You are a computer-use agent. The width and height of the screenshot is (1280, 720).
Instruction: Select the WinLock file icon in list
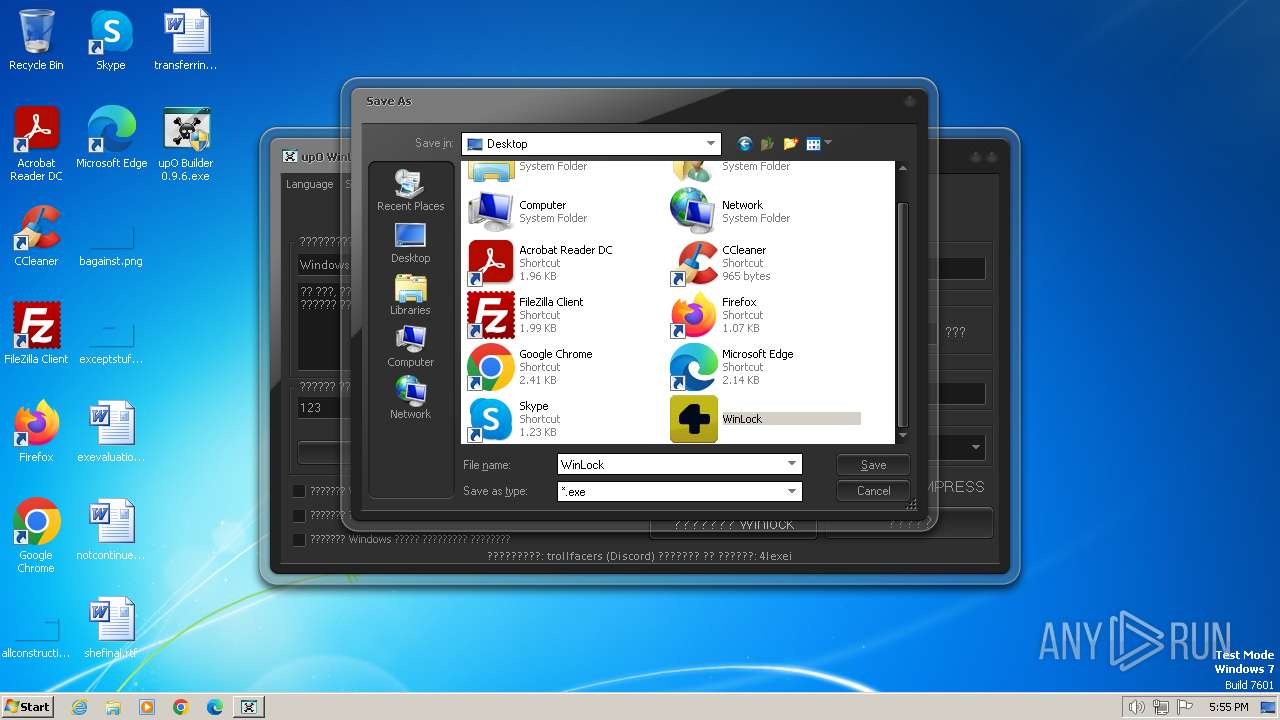click(694, 419)
